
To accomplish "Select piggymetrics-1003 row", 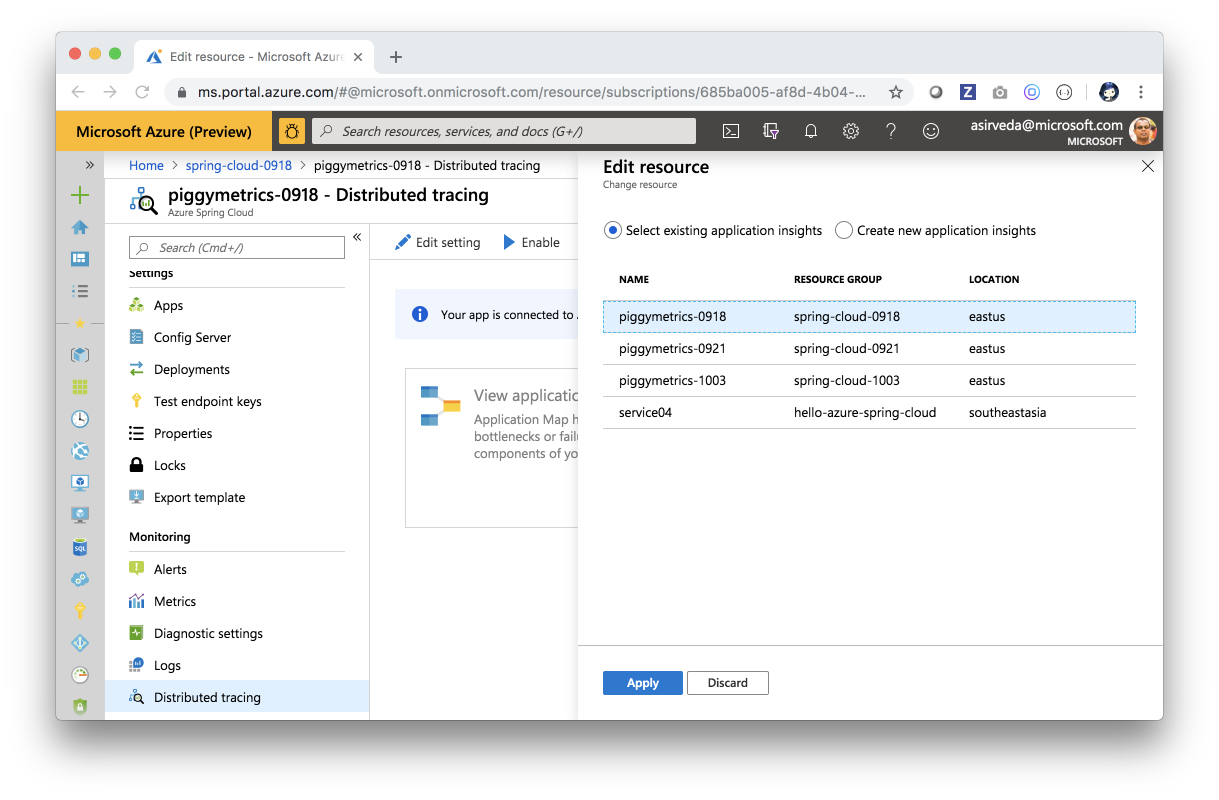I will click(869, 381).
